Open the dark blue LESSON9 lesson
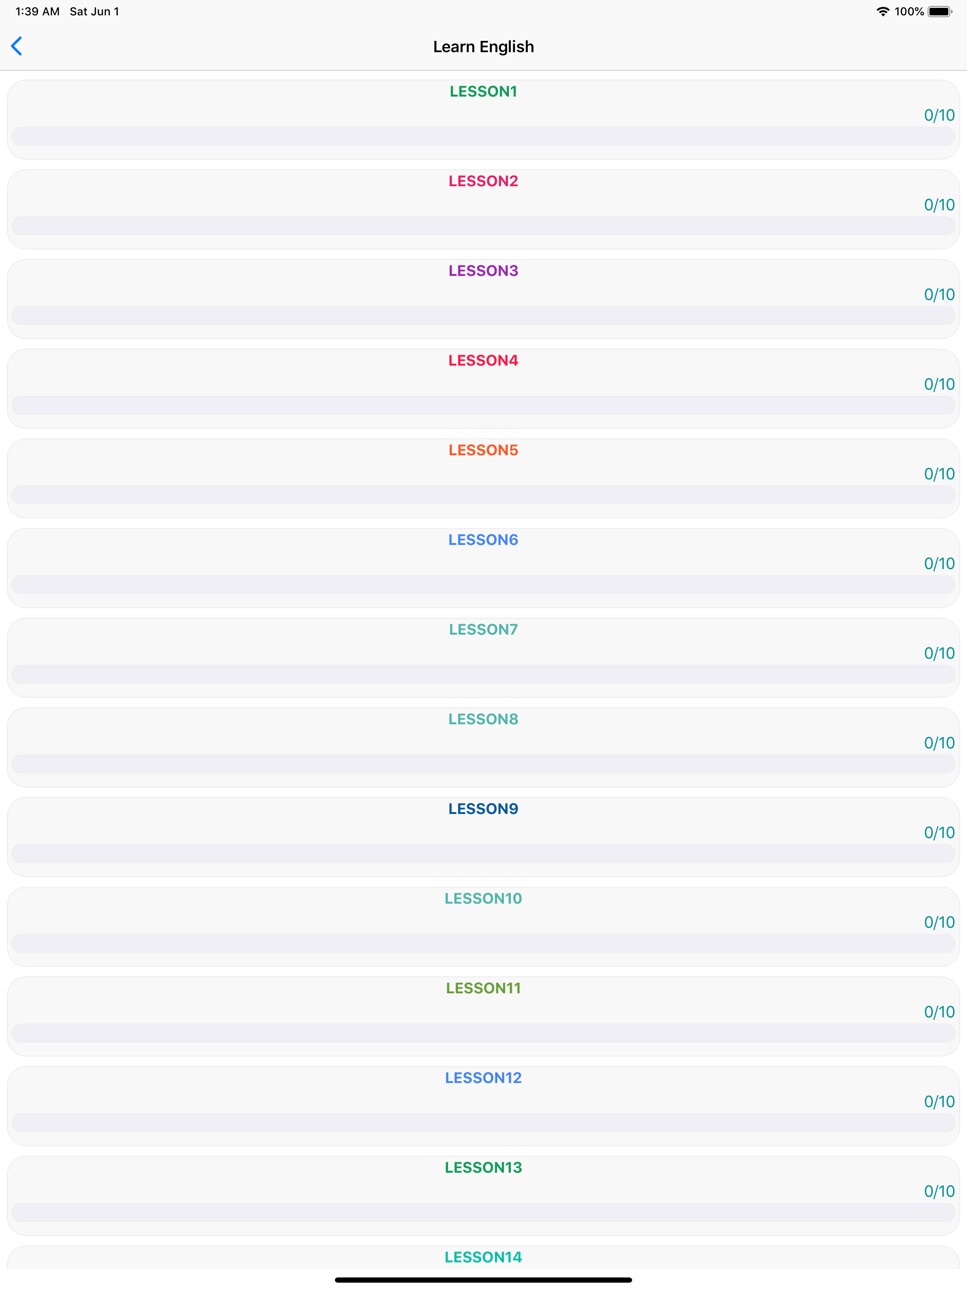The width and height of the screenshot is (967, 1290). tap(483, 837)
